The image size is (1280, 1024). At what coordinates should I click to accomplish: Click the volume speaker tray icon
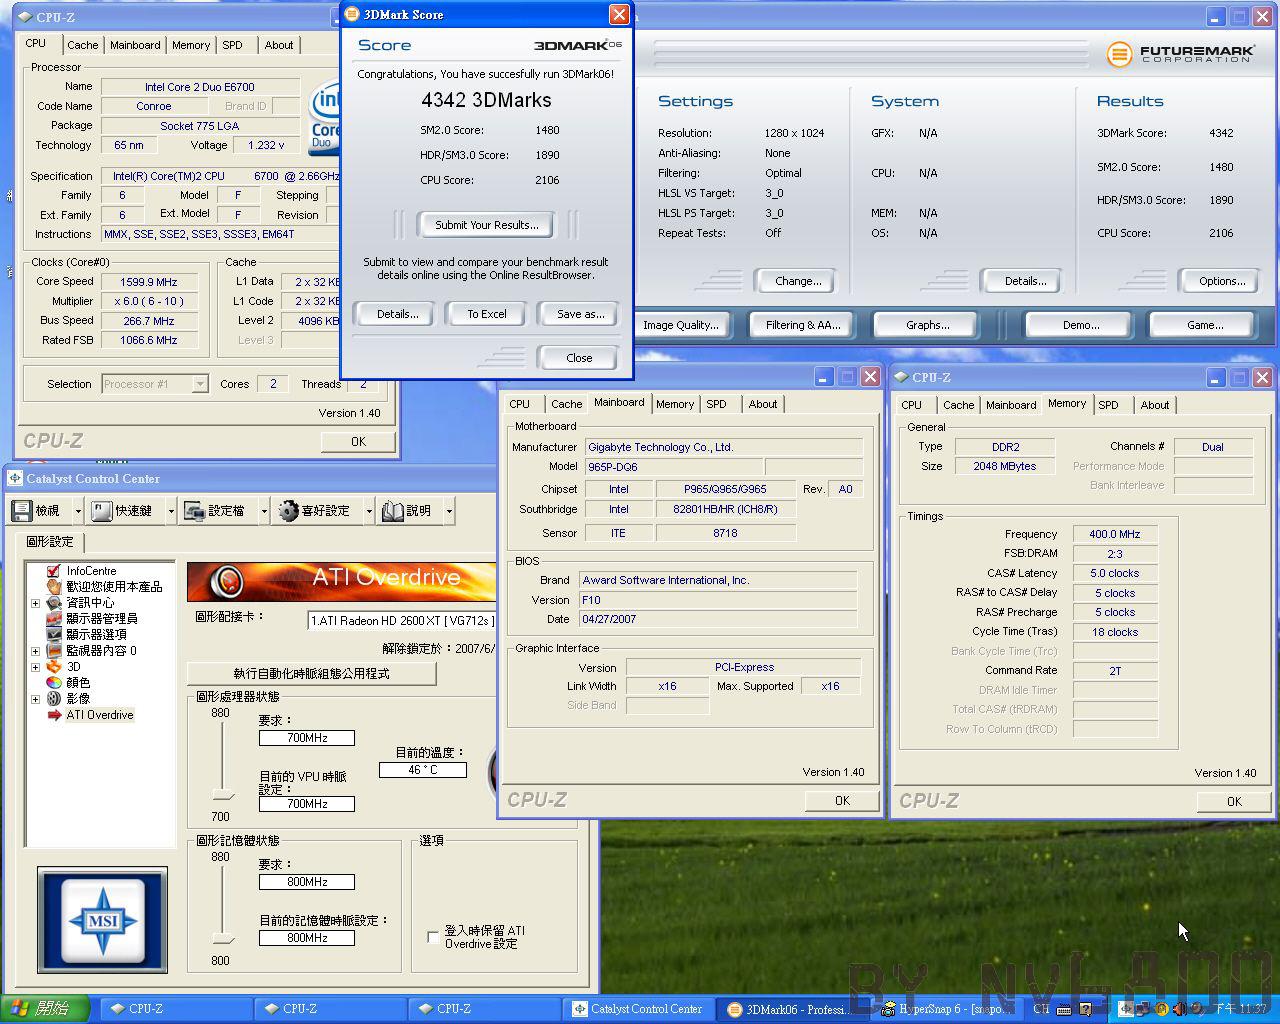[x=1180, y=1009]
